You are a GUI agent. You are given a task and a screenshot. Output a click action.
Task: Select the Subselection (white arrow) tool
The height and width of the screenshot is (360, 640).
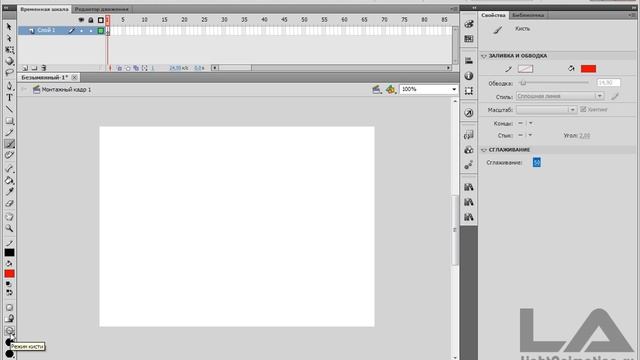click(9, 38)
